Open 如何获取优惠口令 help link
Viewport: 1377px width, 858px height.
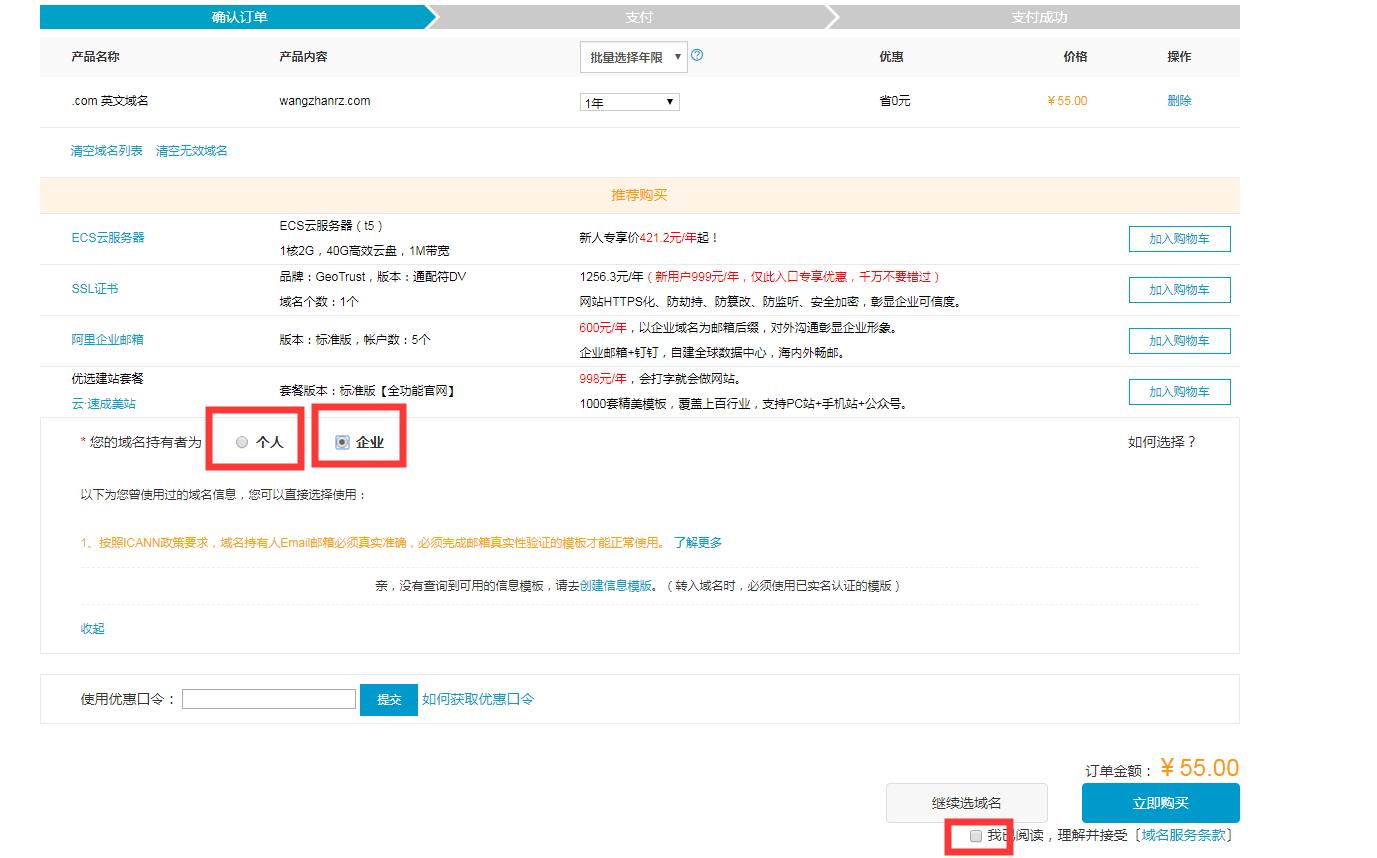[477, 699]
